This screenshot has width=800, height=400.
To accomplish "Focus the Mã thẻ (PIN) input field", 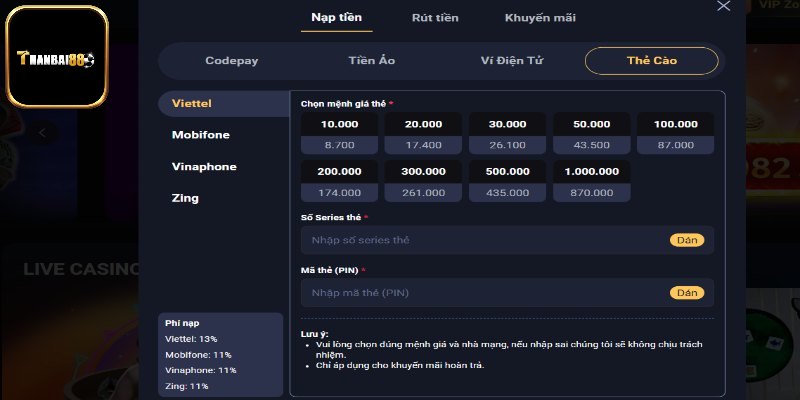I will click(x=507, y=293).
